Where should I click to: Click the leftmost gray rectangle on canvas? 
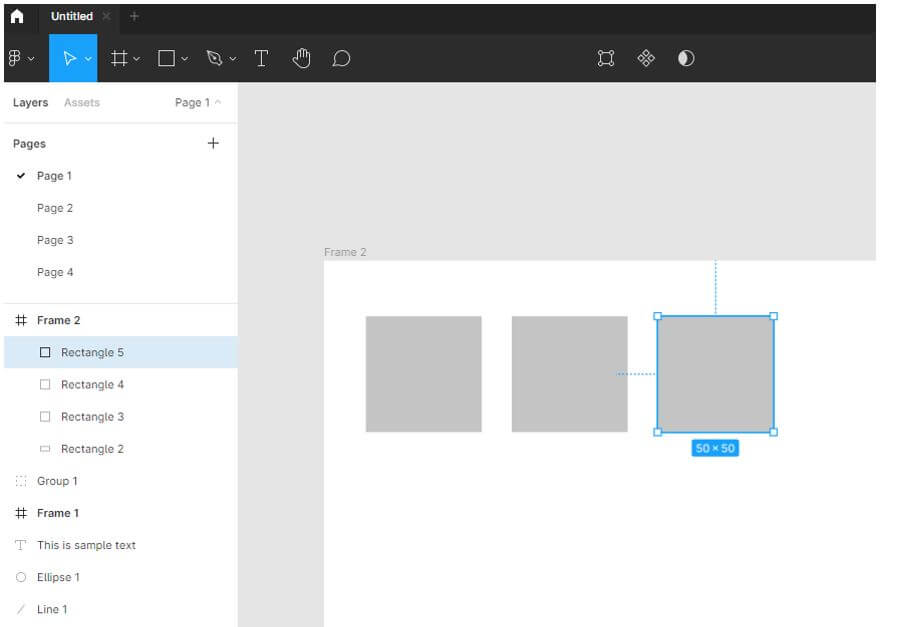point(424,374)
